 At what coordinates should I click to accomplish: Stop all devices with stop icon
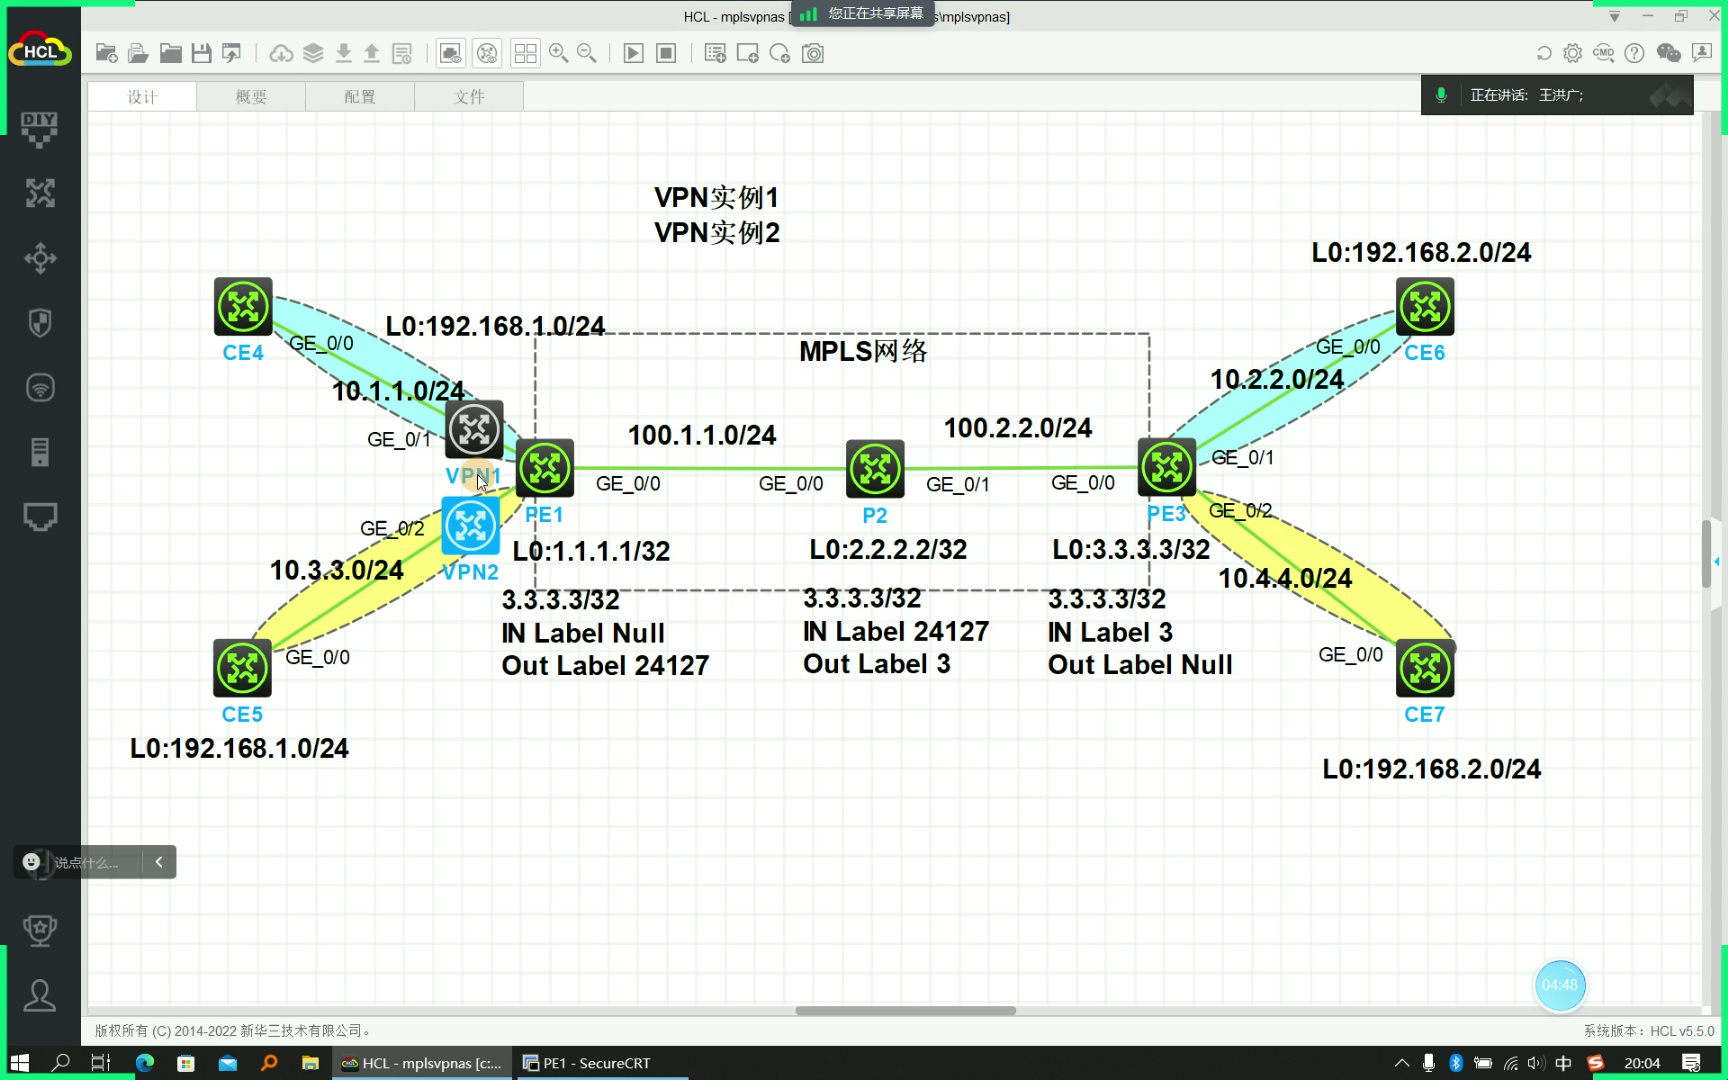(666, 53)
